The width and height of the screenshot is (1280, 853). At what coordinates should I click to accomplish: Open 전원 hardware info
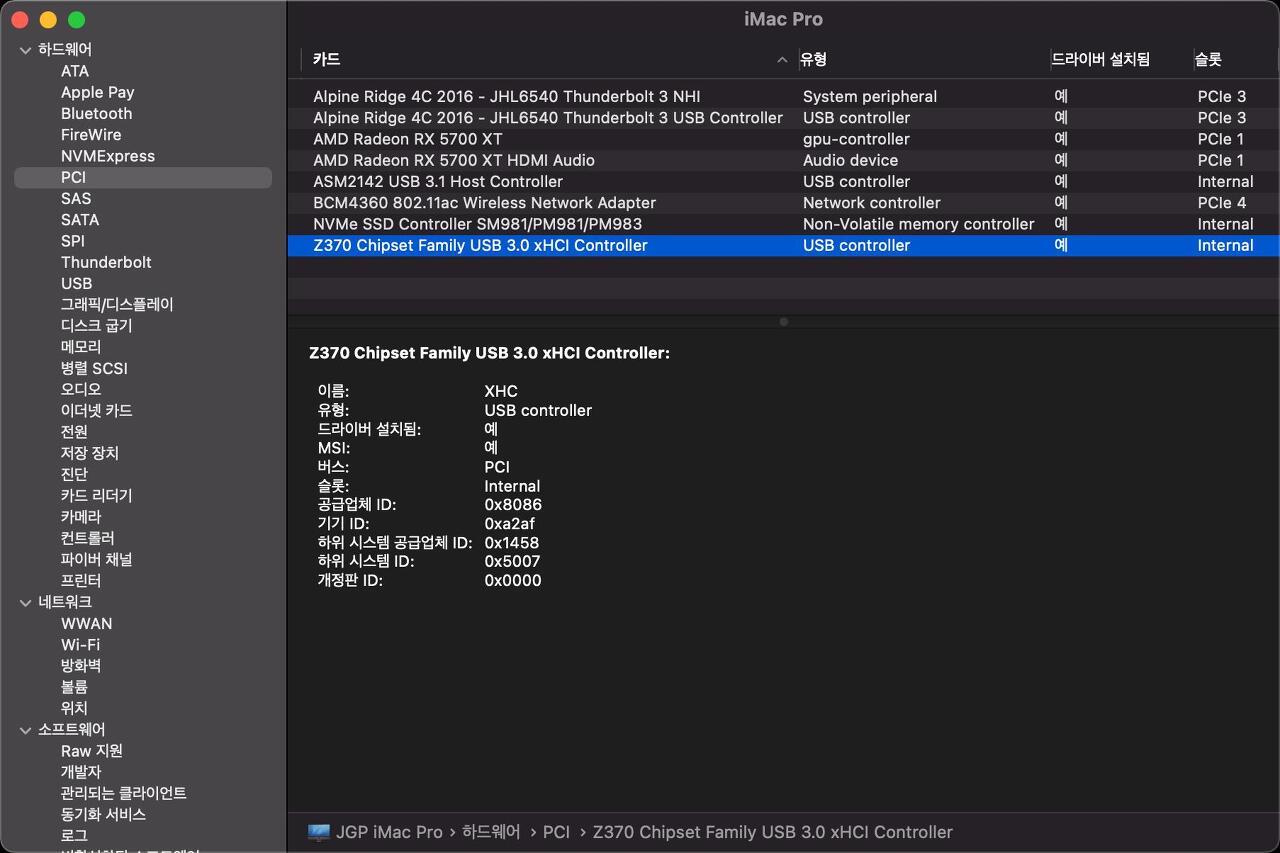coord(74,432)
